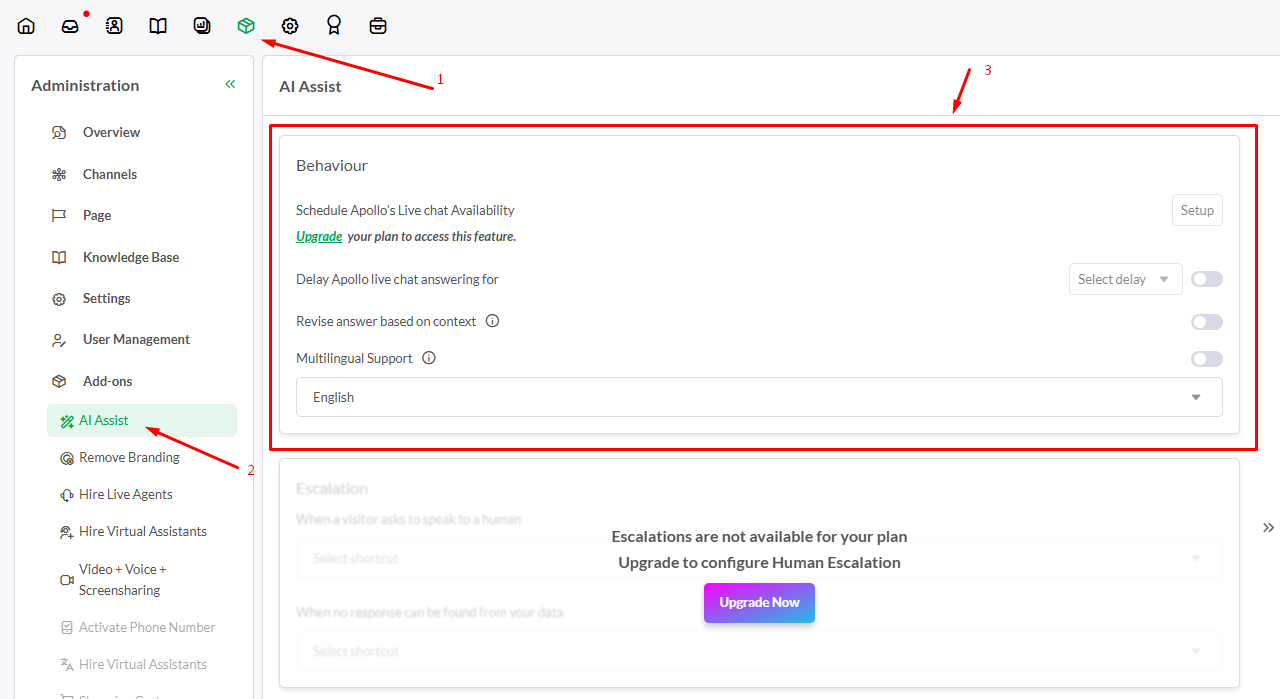Click the second Hire Virtual Assistants item with translate icon
The height and width of the screenshot is (699, 1280).
(142, 665)
